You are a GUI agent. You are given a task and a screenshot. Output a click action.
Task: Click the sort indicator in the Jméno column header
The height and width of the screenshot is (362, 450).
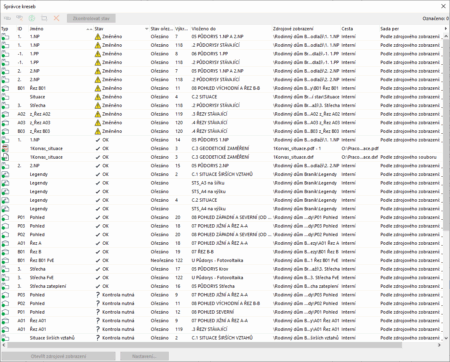coord(89,29)
